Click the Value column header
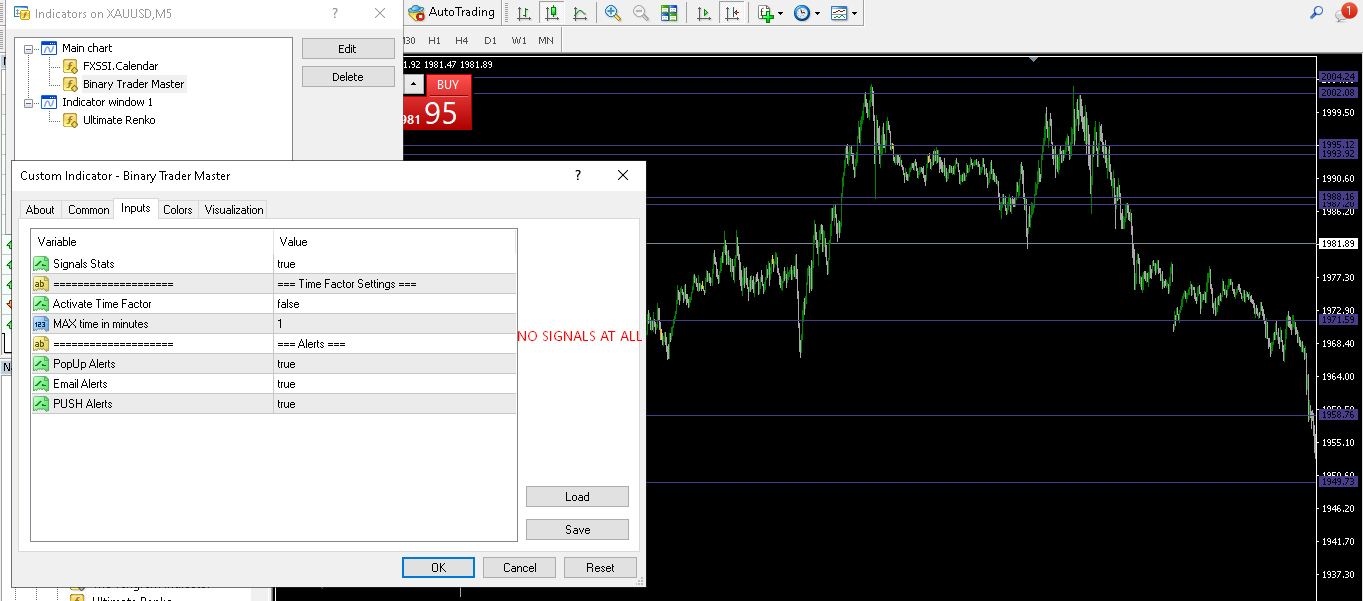Screen dimensions: 1363x601 click(x=395, y=242)
